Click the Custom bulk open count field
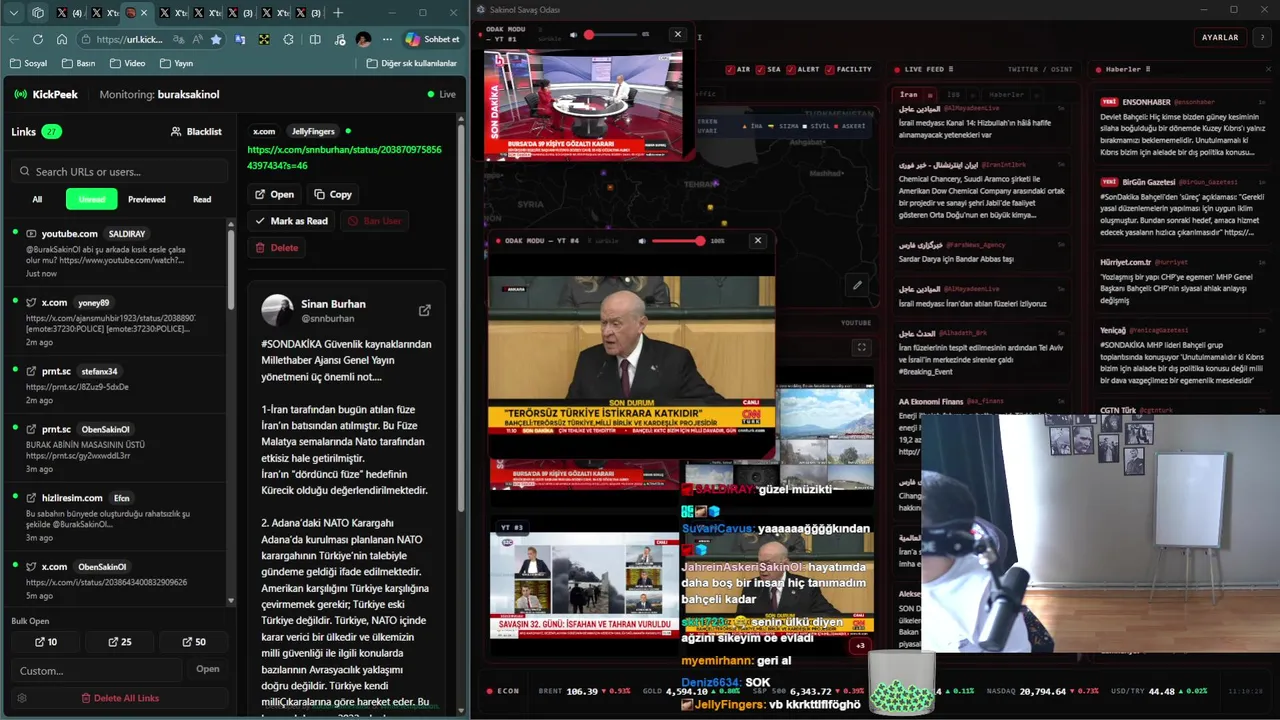The width and height of the screenshot is (1280, 720). pyautogui.click(x=98, y=670)
